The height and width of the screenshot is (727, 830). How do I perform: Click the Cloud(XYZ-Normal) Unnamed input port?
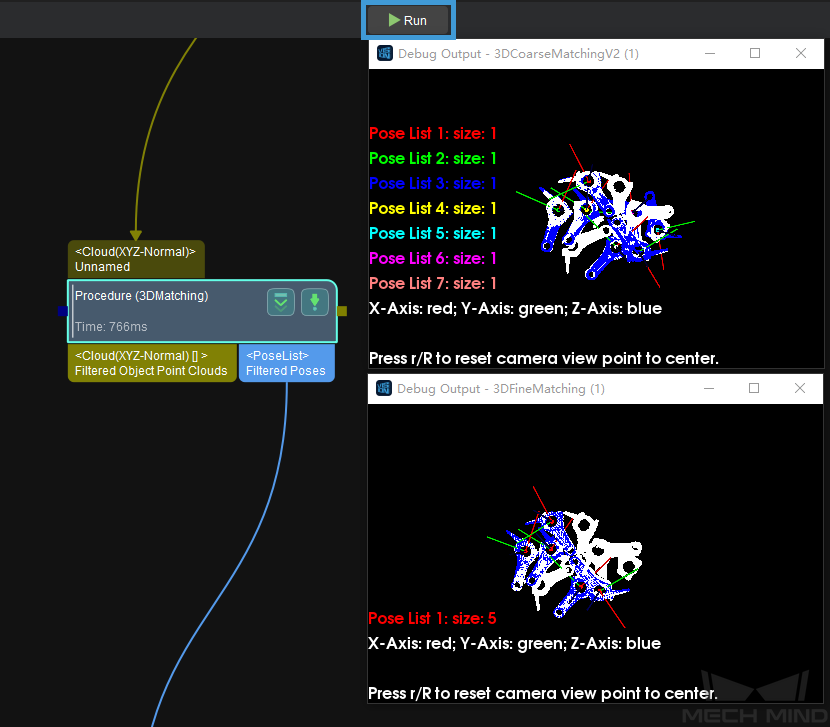point(136,259)
